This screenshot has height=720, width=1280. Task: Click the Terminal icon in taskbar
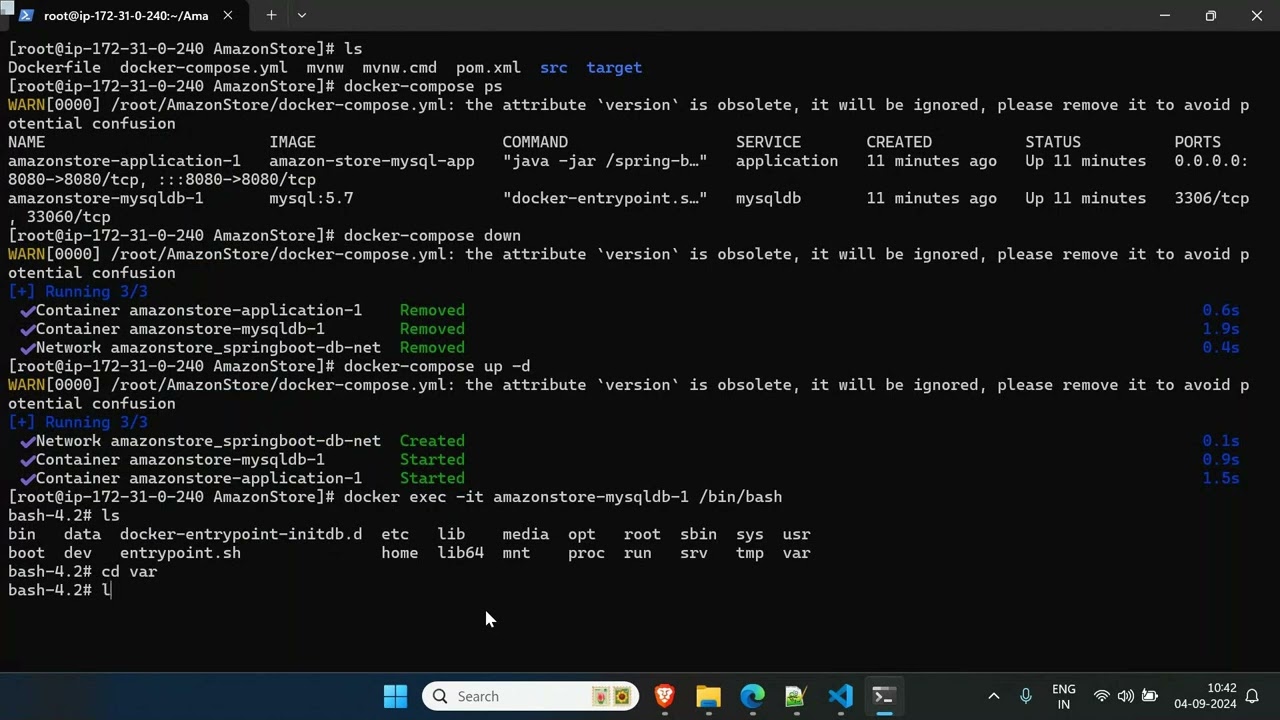884,696
